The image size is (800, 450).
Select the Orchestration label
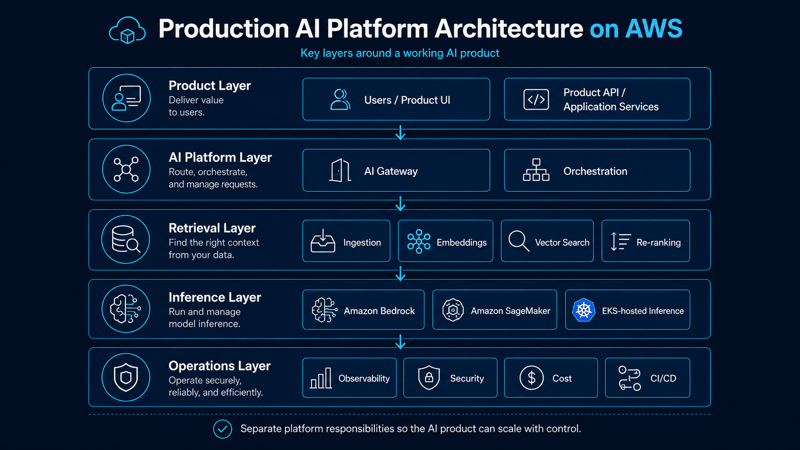click(x=595, y=171)
